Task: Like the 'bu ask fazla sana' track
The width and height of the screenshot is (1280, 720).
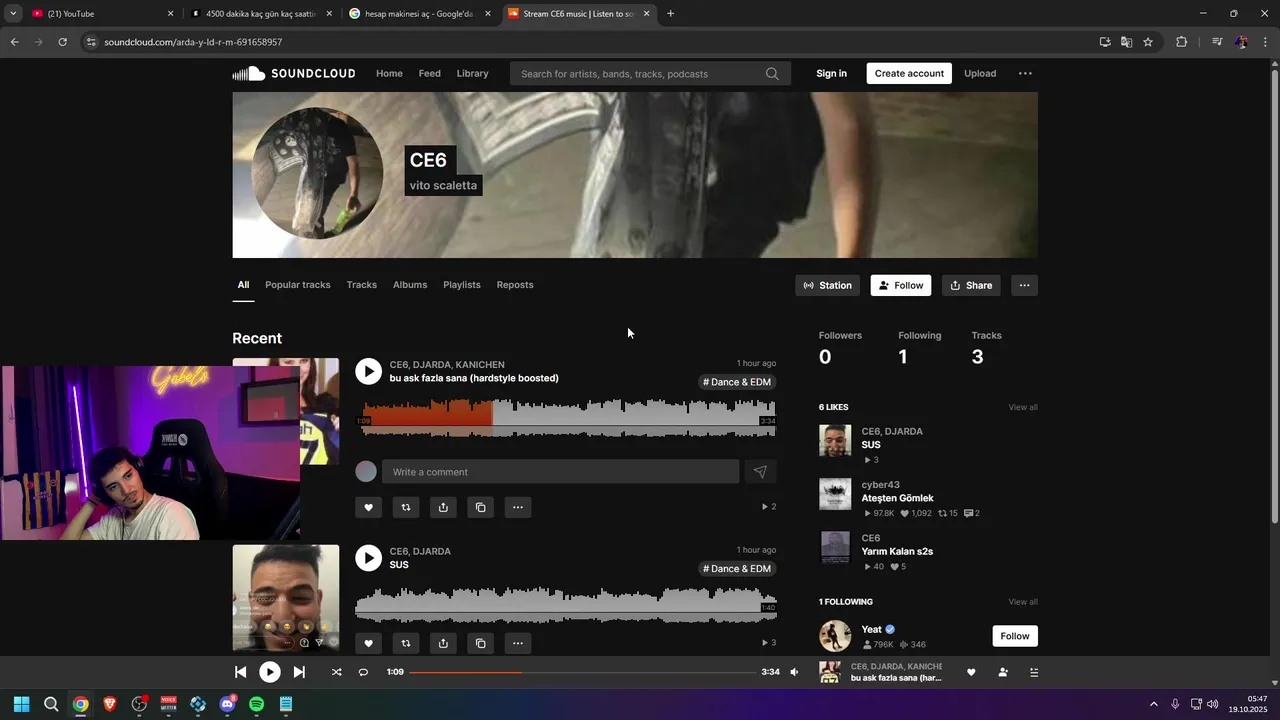Action: pos(368,507)
